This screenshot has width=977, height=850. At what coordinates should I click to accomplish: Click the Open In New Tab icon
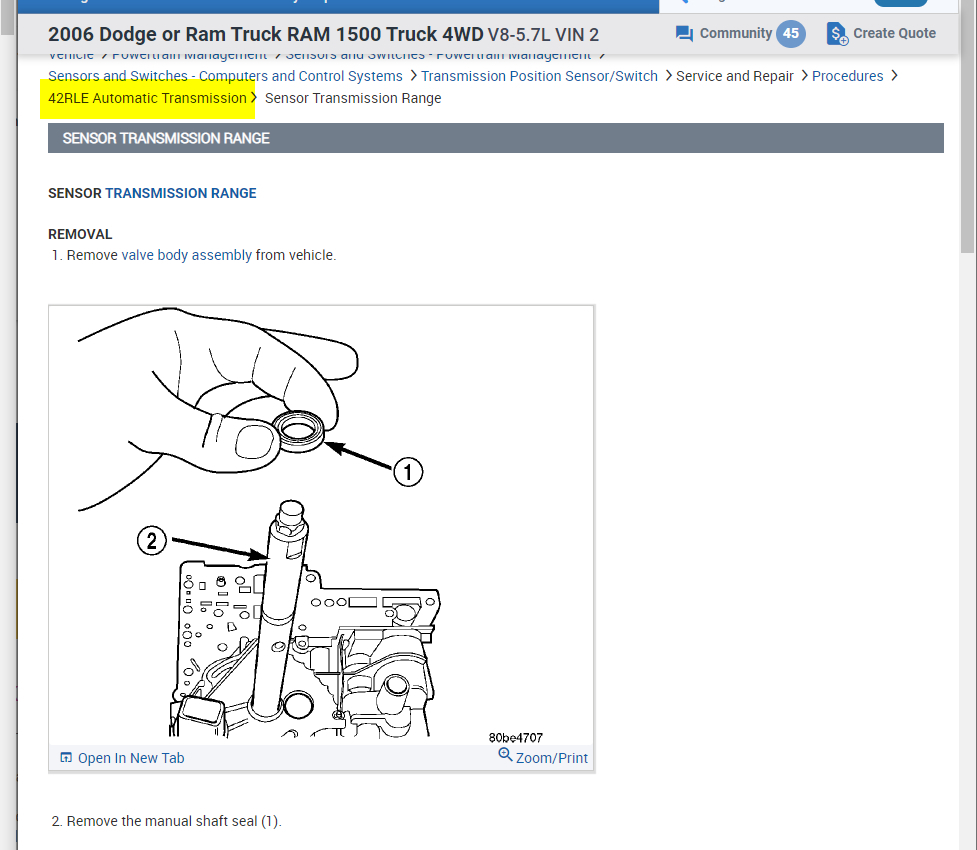[x=66, y=757]
